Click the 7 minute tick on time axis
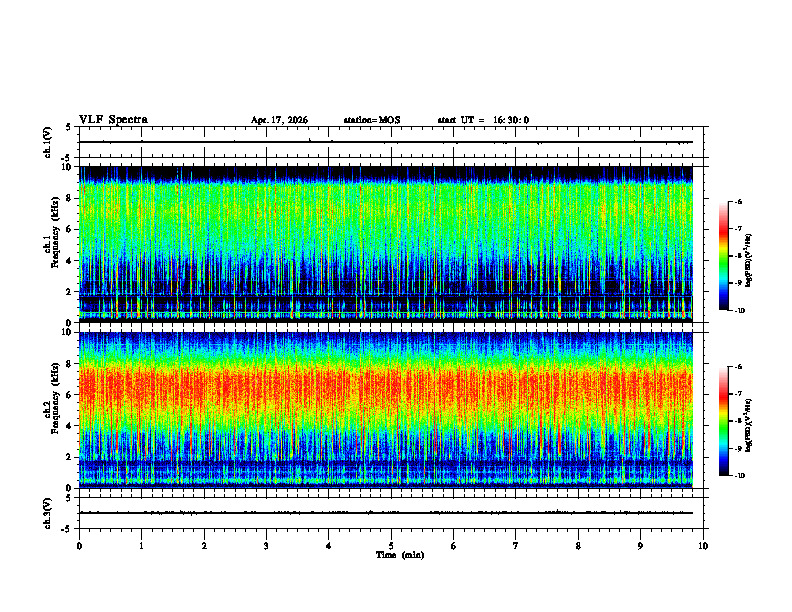The height and width of the screenshot is (612, 792). pyautogui.click(x=516, y=546)
